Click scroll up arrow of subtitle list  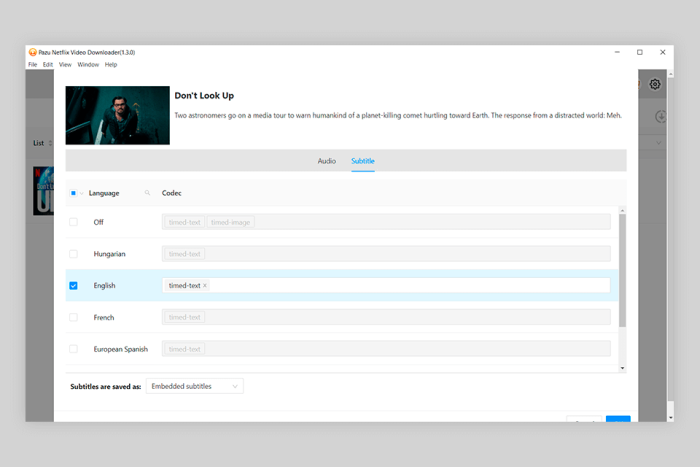622,211
